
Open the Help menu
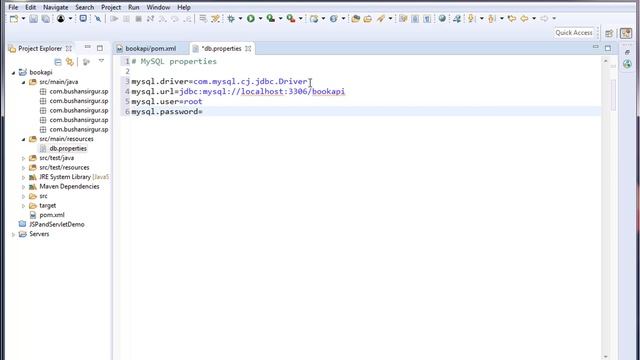tap(184, 7)
